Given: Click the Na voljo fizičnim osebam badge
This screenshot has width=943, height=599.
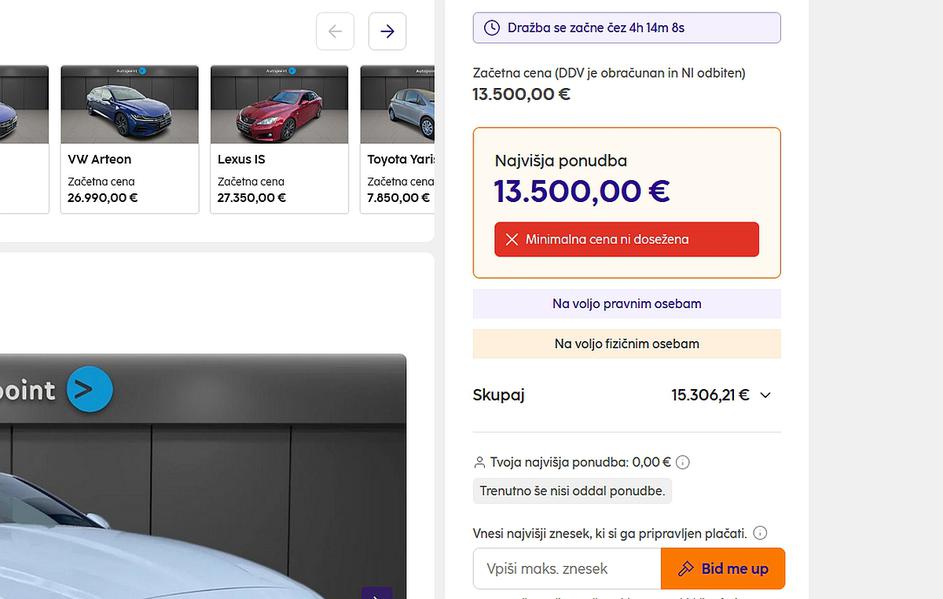Looking at the screenshot, I should (626, 344).
